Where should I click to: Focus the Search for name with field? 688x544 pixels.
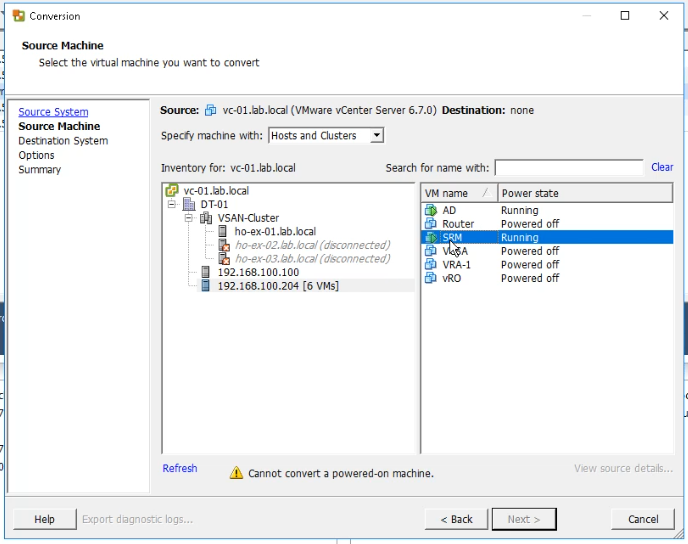pyautogui.click(x=569, y=168)
